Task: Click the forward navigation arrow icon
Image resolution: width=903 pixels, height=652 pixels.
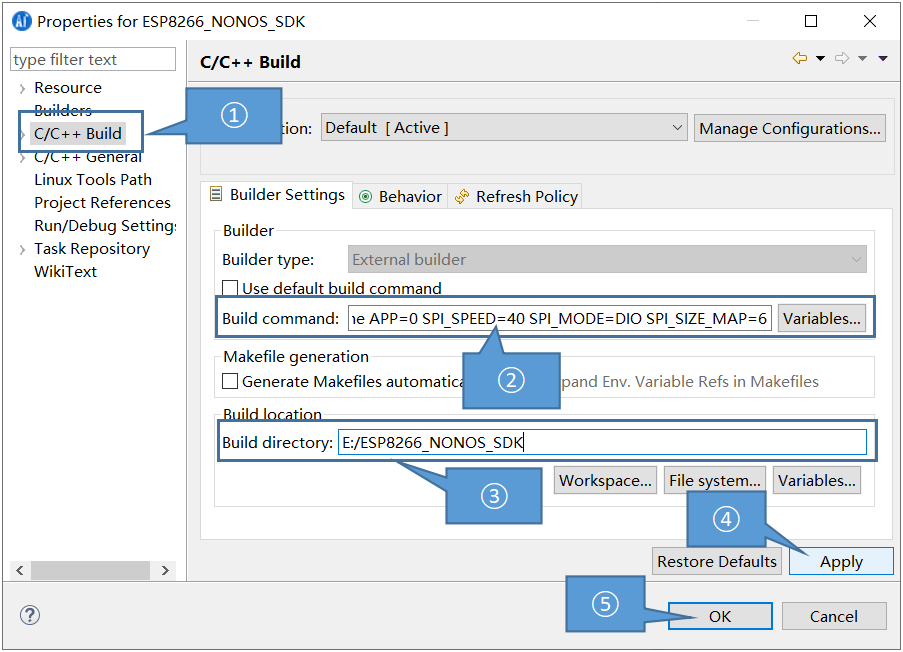Action: (x=842, y=58)
